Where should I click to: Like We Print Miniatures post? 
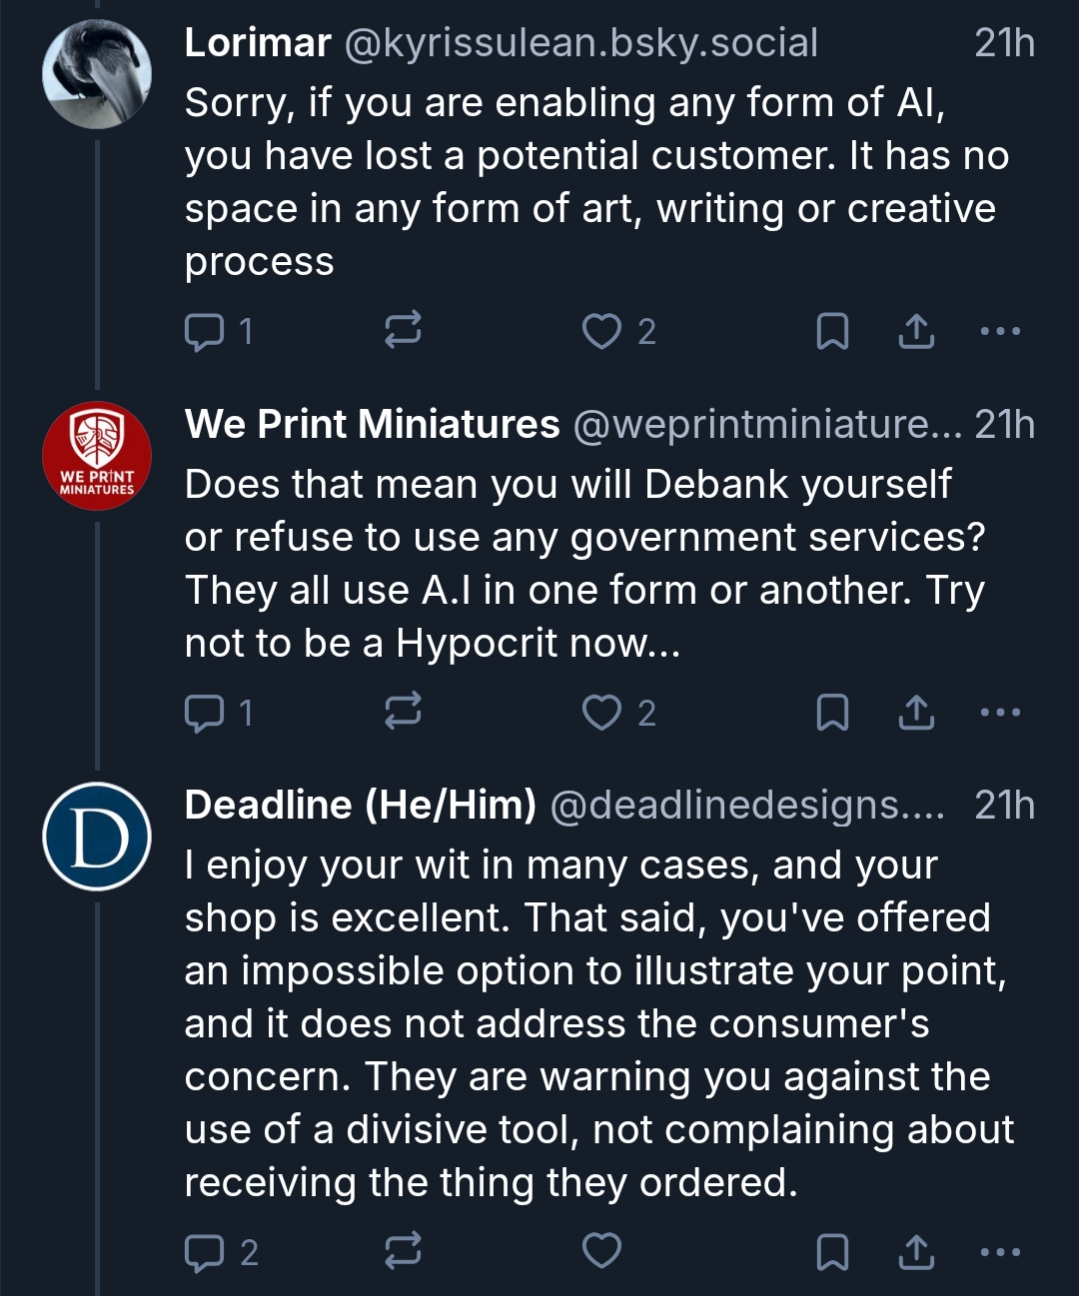(602, 713)
